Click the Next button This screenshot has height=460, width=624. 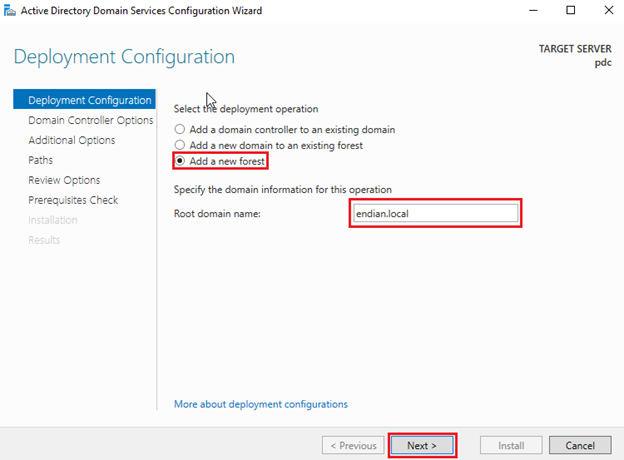(422, 445)
